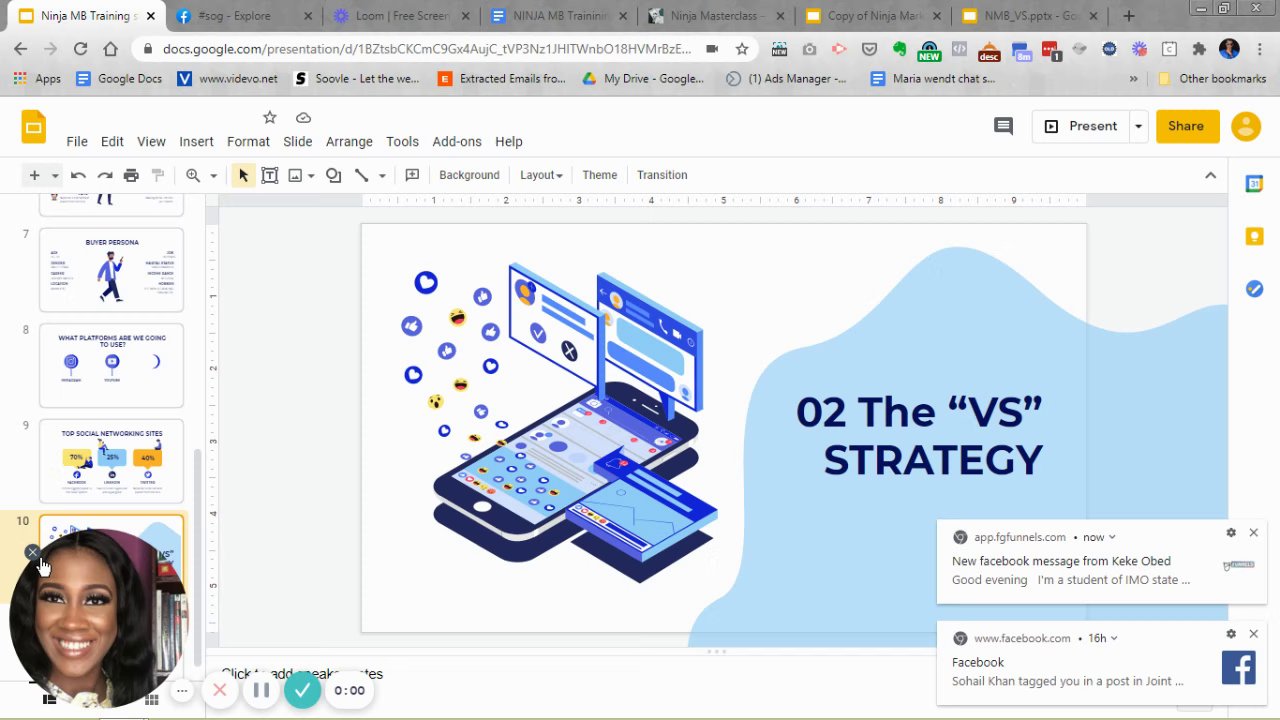The image size is (1280, 720).
Task: Open Google Keep side panel icon
Action: click(x=1254, y=236)
